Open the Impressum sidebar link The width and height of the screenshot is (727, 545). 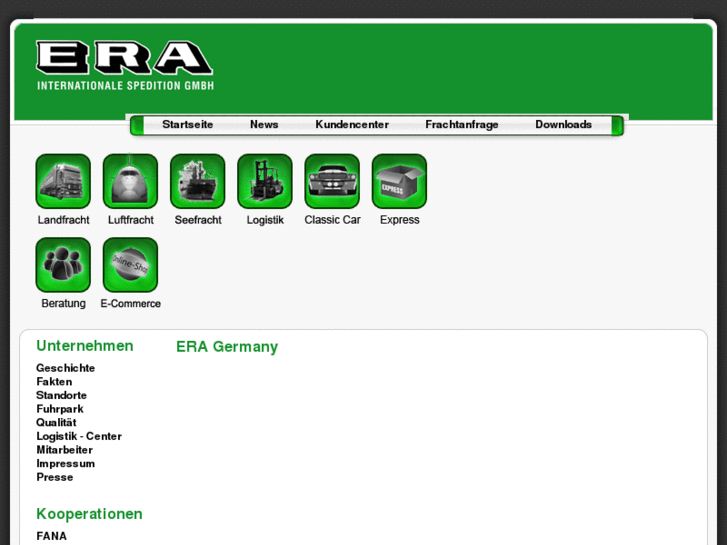tap(65, 464)
